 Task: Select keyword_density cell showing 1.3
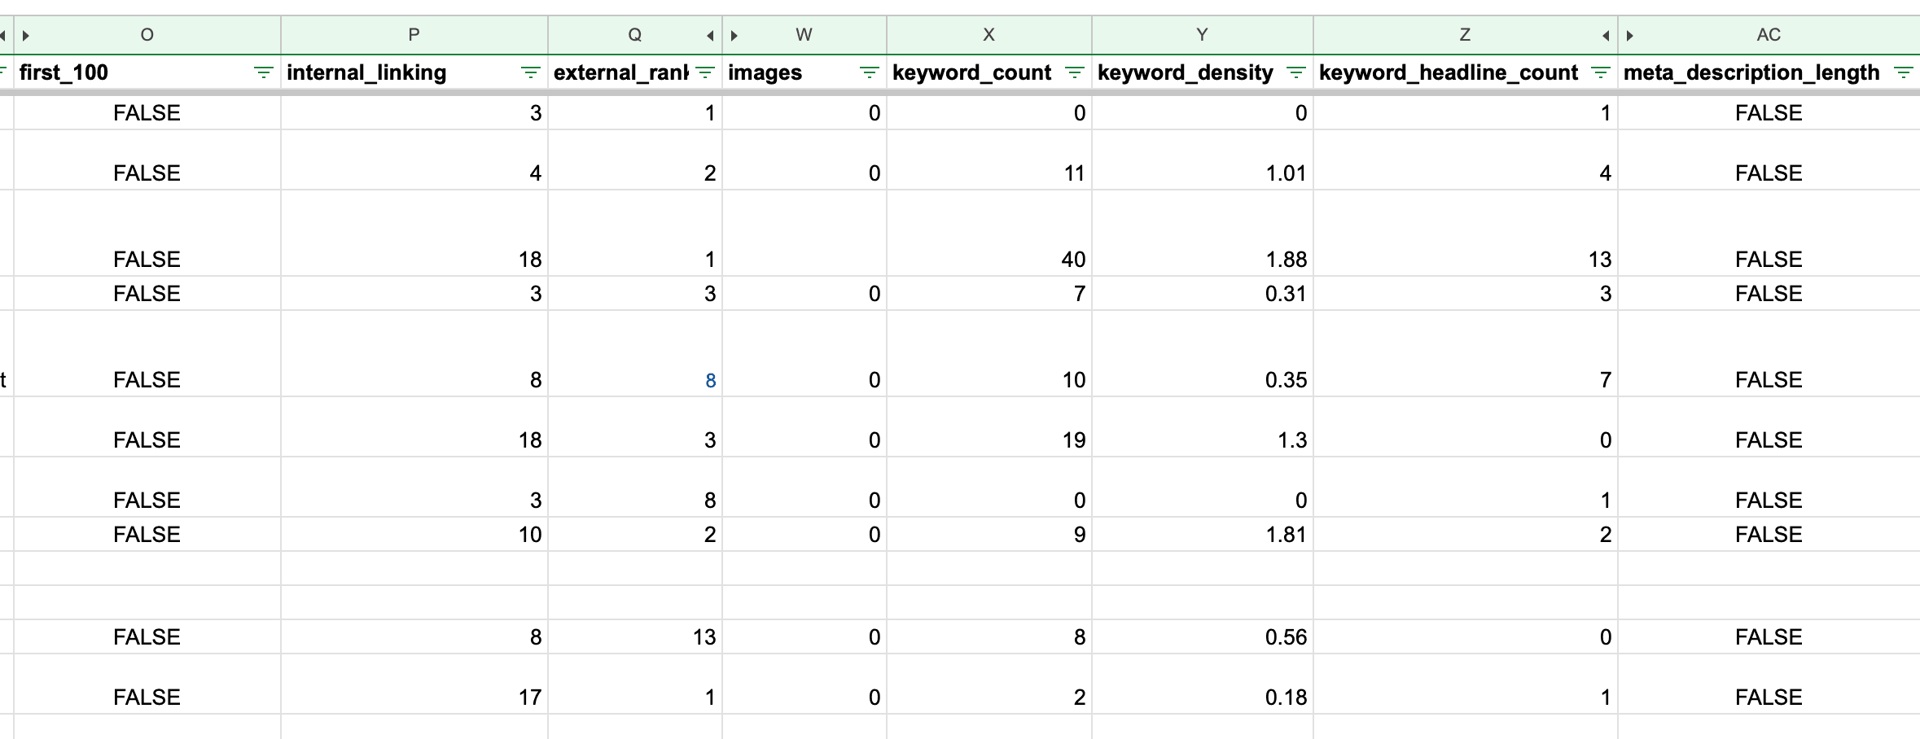1202,427
